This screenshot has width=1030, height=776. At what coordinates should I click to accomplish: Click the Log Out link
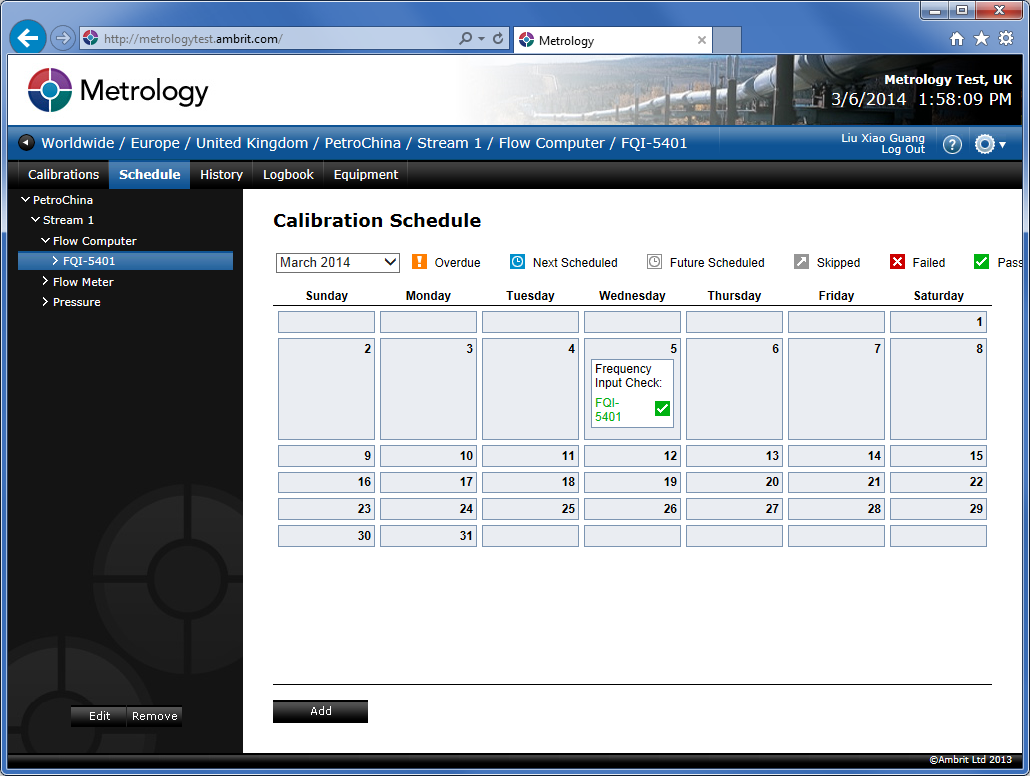pyautogui.click(x=903, y=149)
